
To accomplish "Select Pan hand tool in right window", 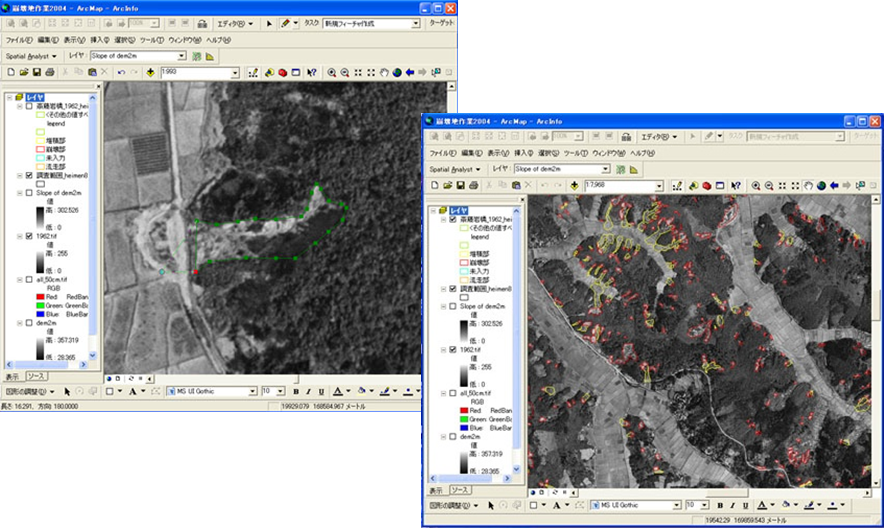I will 808,185.
